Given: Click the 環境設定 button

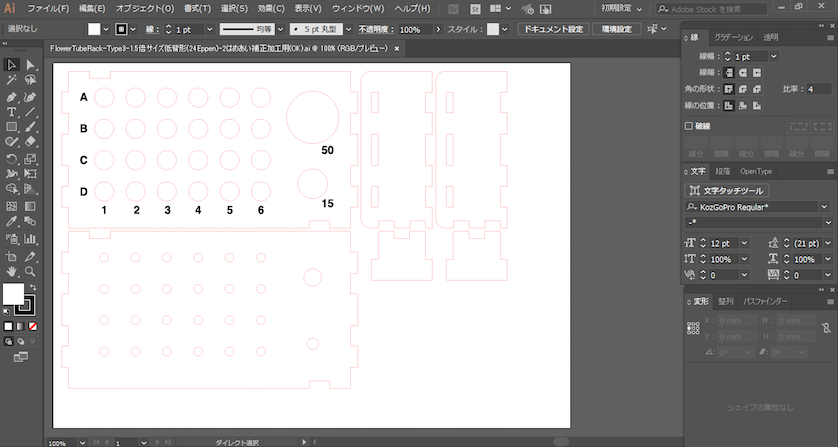Looking at the screenshot, I should pos(616,30).
